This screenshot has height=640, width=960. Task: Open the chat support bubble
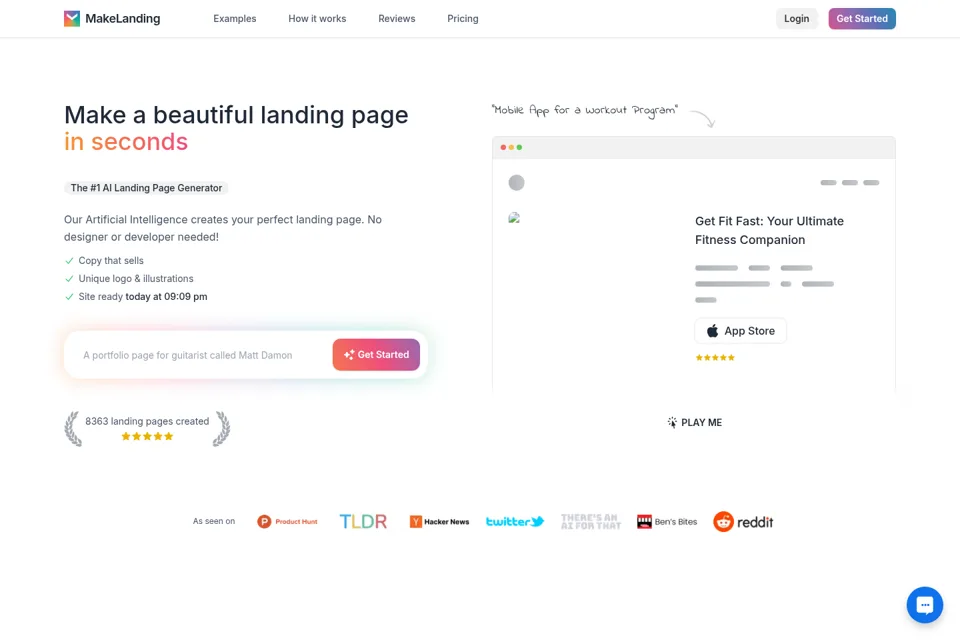924,604
